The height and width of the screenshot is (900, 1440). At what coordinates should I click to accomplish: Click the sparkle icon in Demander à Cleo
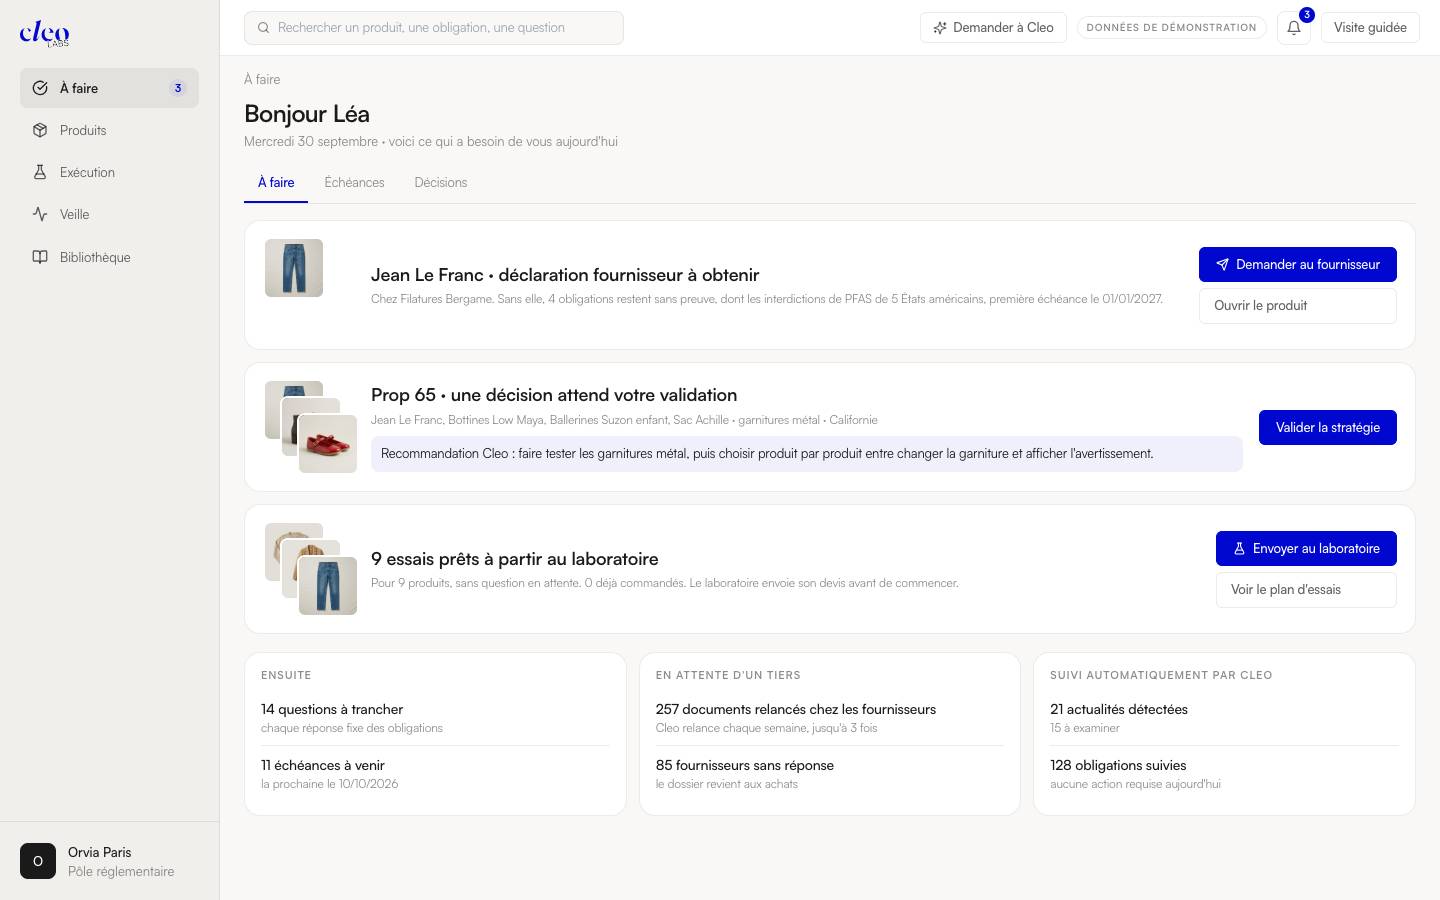(x=940, y=28)
